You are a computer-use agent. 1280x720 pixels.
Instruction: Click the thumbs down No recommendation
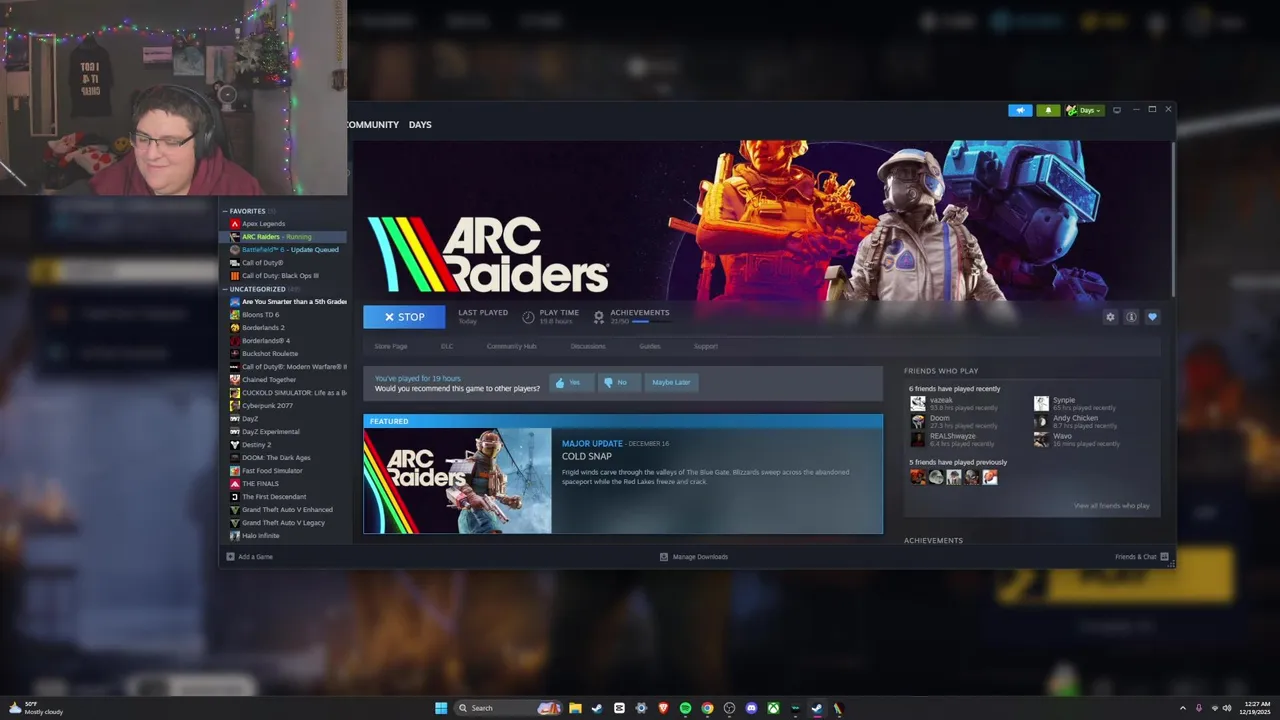619,382
